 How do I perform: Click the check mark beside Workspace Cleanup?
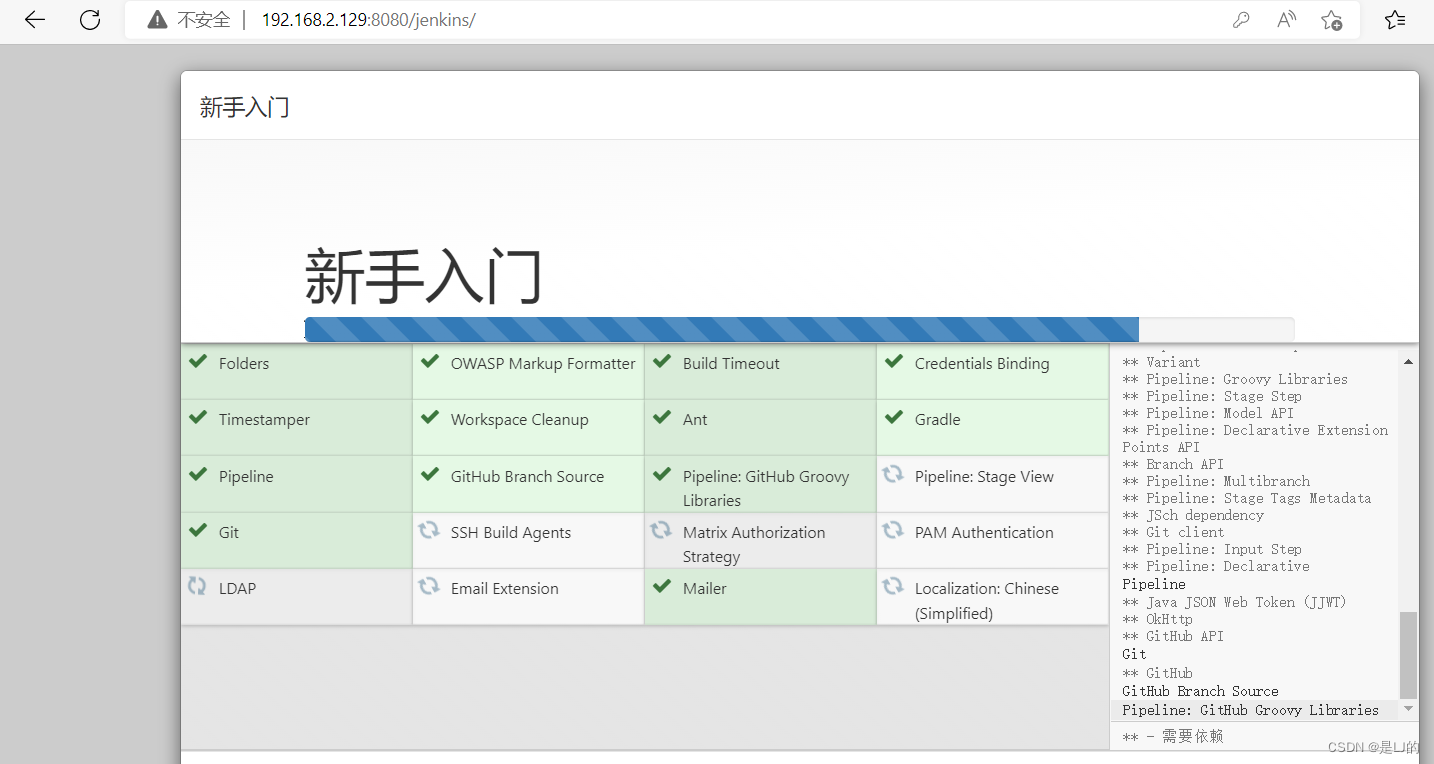click(430, 417)
